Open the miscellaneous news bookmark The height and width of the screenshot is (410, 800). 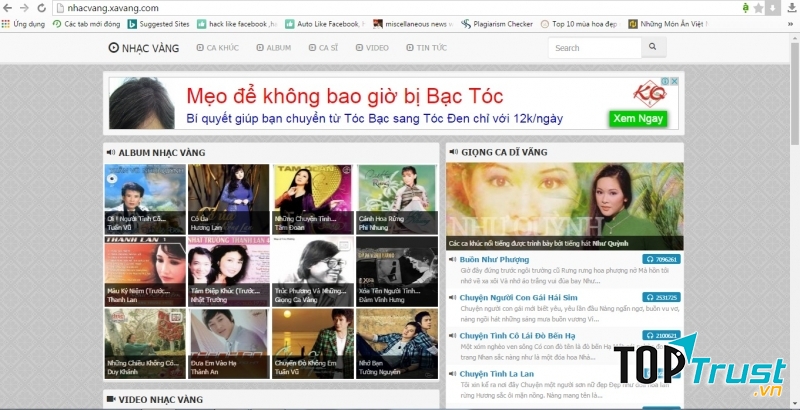(414, 24)
